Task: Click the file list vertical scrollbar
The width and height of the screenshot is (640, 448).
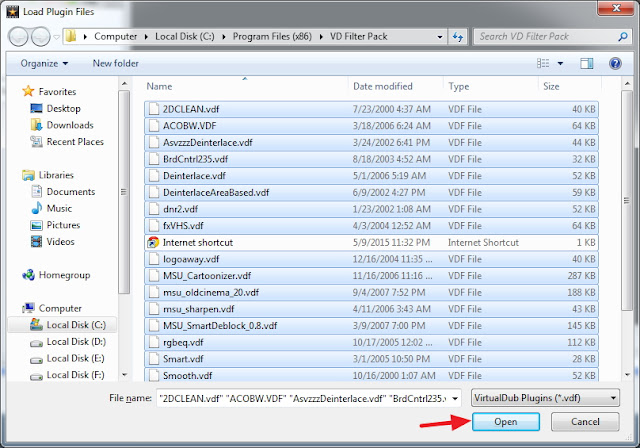Action: click(627, 200)
